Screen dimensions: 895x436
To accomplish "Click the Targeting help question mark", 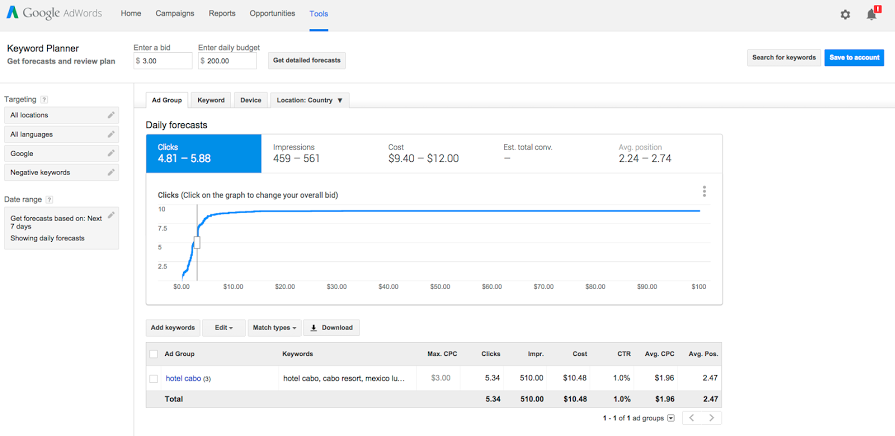I will [44, 100].
